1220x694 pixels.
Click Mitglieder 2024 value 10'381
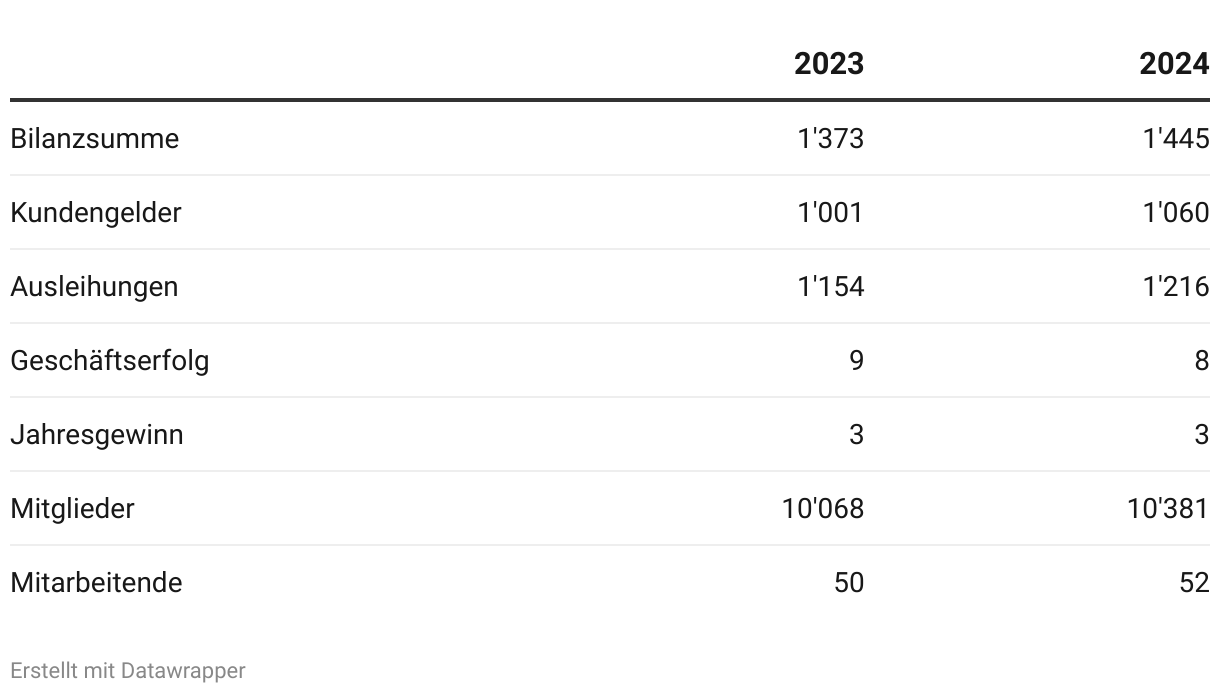[1168, 509]
